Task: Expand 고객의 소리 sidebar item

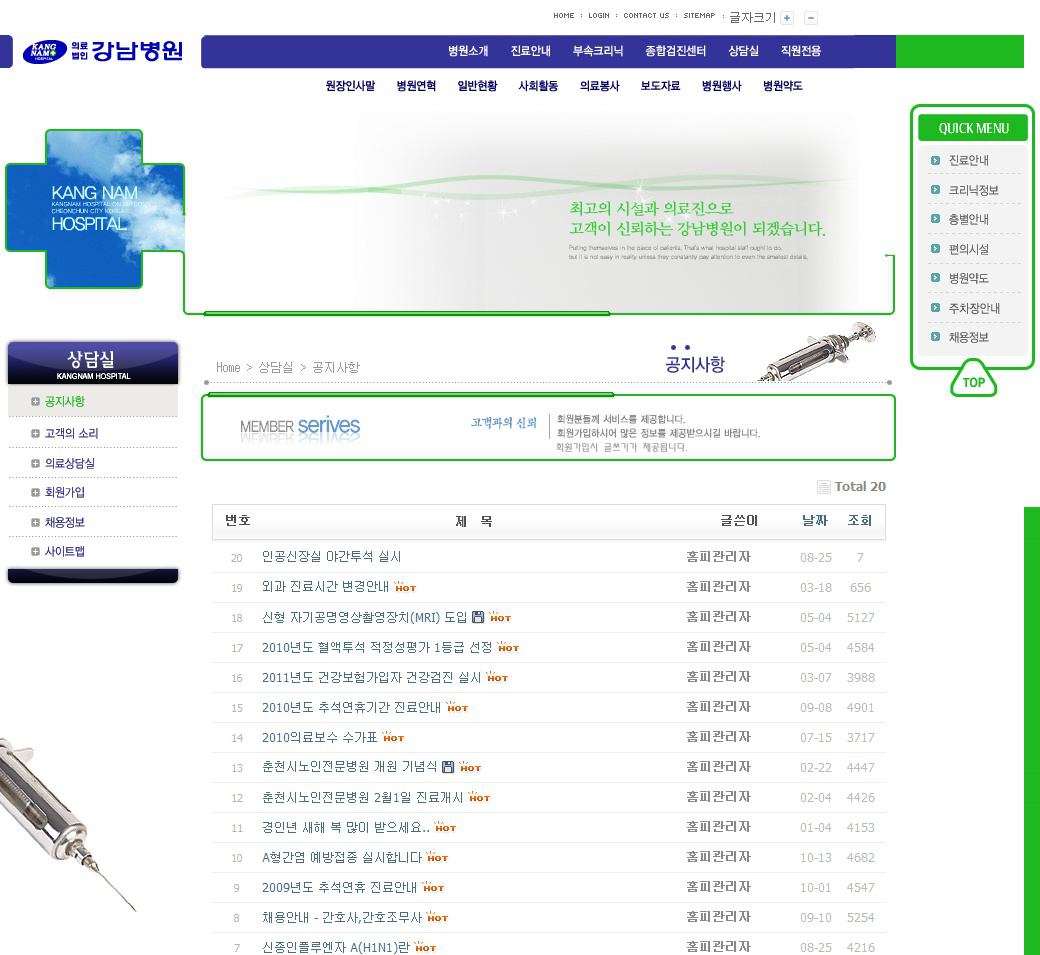Action: (36, 434)
